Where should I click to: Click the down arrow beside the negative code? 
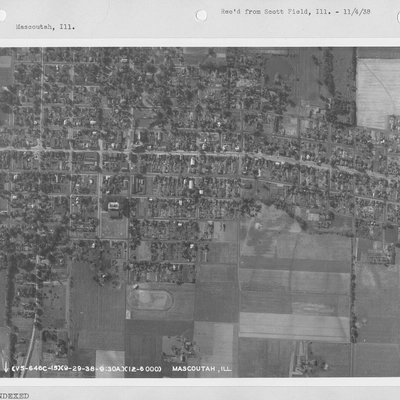[x=6, y=368]
